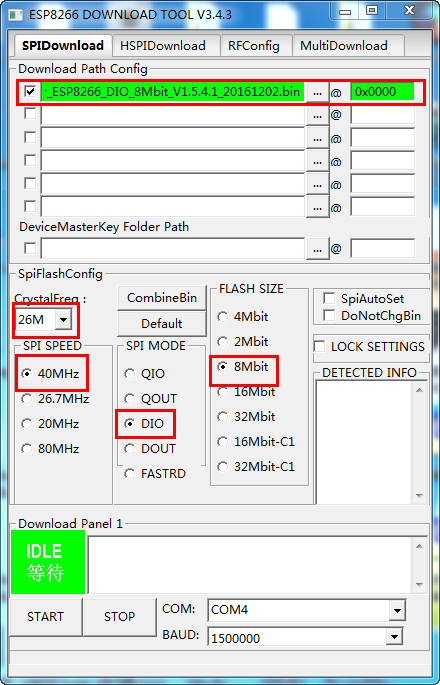440x685 pixels.
Task: Click the ESP8266 app icon in title bar
Action: [15, 14]
